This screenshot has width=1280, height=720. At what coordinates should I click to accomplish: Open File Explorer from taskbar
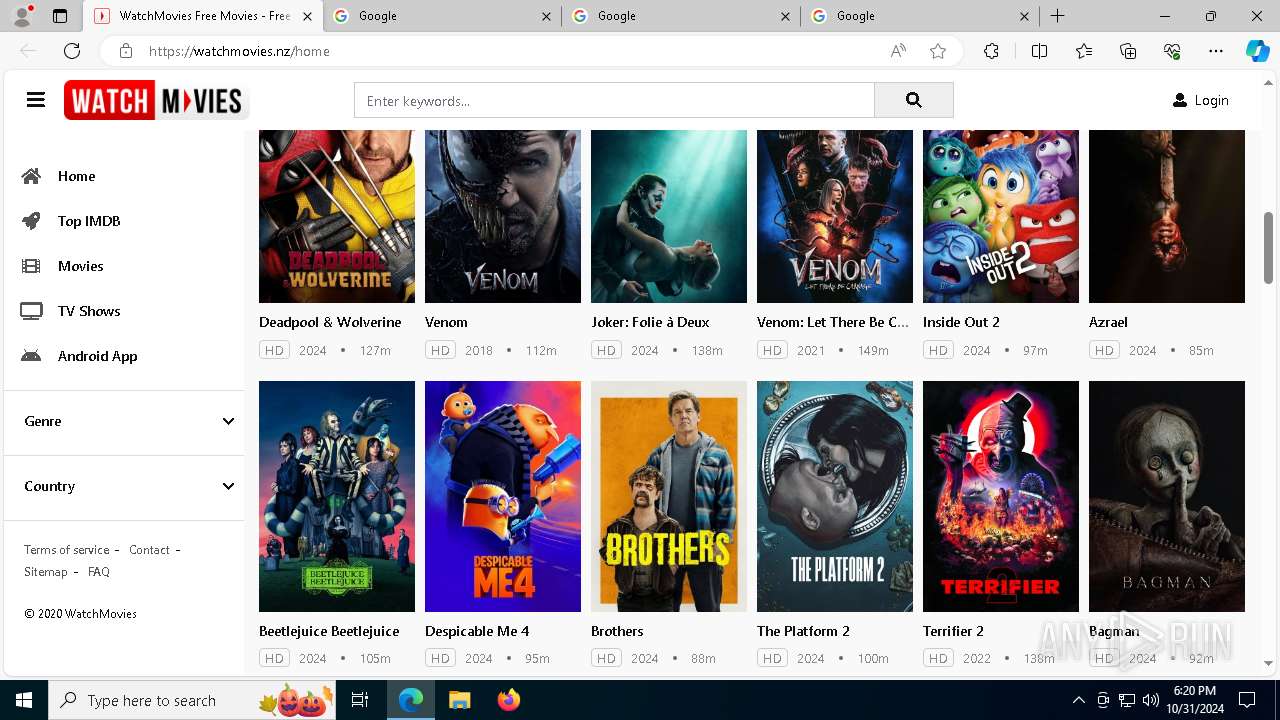point(459,700)
